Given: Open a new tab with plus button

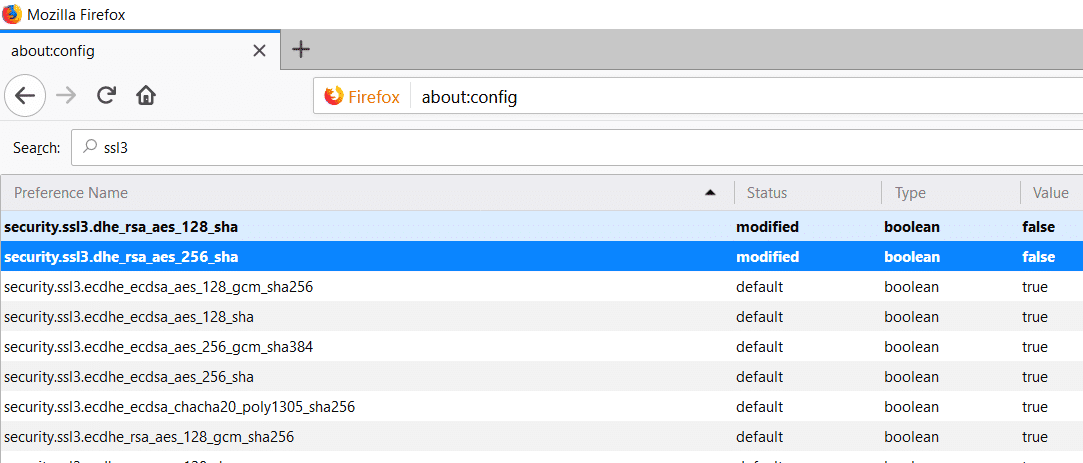Looking at the screenshot, I should (300, 49).
